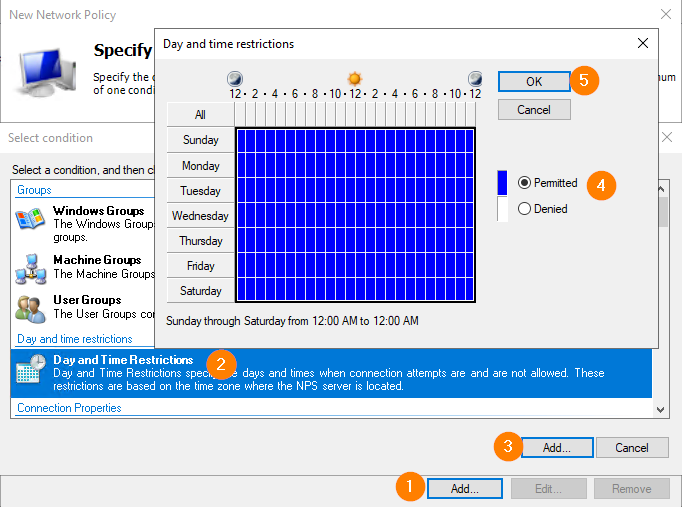Click the blue Permitted color swatch
The height and width of the screenshot is (507, 682).
[503, 183]
